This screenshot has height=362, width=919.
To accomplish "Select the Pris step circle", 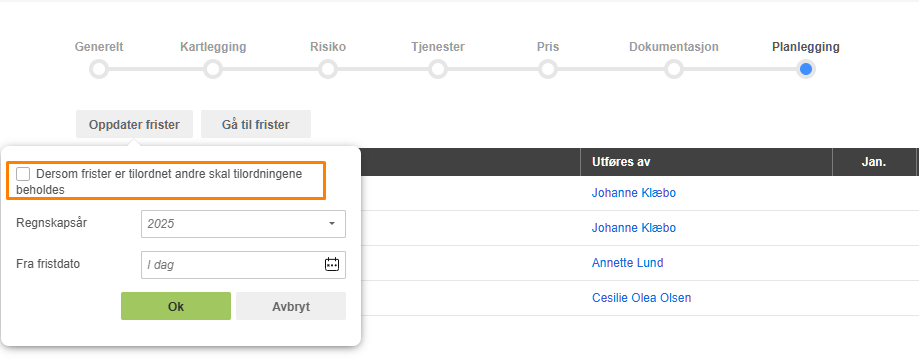I will [548, 70].
